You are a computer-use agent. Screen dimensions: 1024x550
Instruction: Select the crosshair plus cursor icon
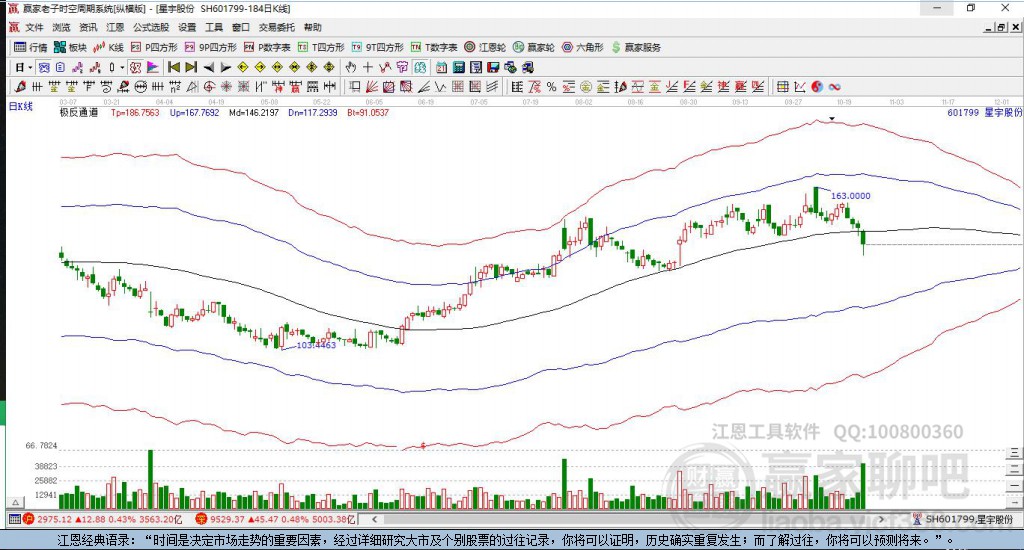tap(368, 67)
